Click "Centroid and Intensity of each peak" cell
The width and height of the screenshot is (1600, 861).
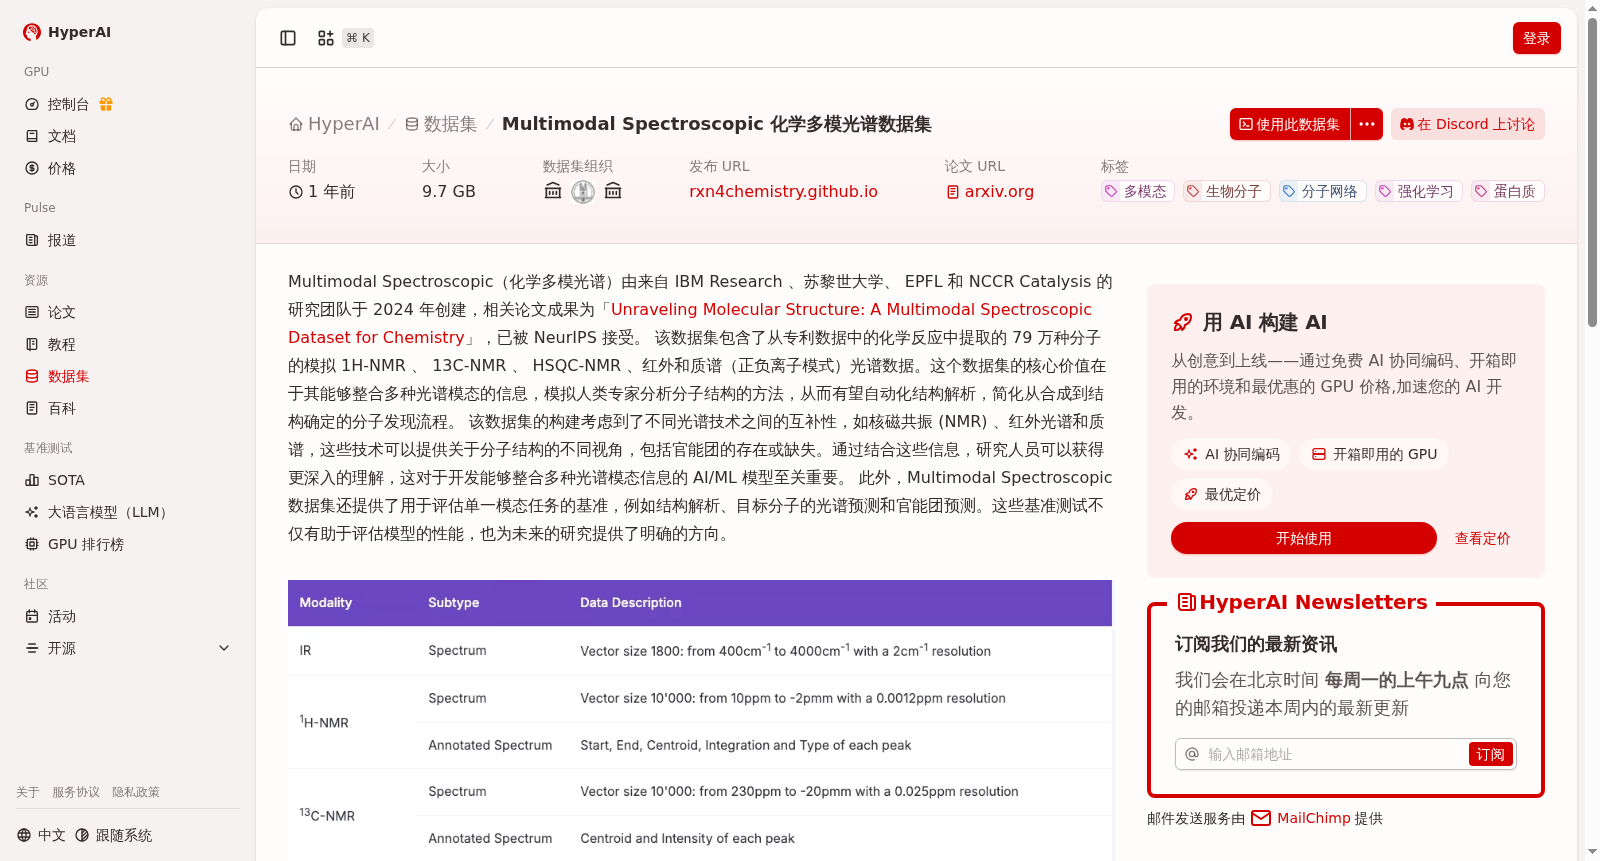[x=688, y=838]
